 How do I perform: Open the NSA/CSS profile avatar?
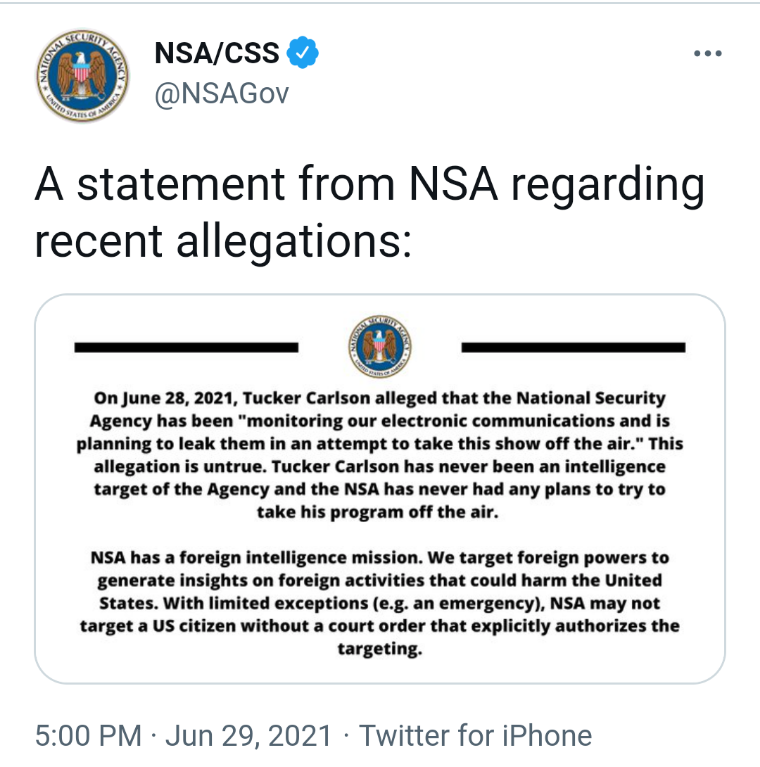coord(82,75)
